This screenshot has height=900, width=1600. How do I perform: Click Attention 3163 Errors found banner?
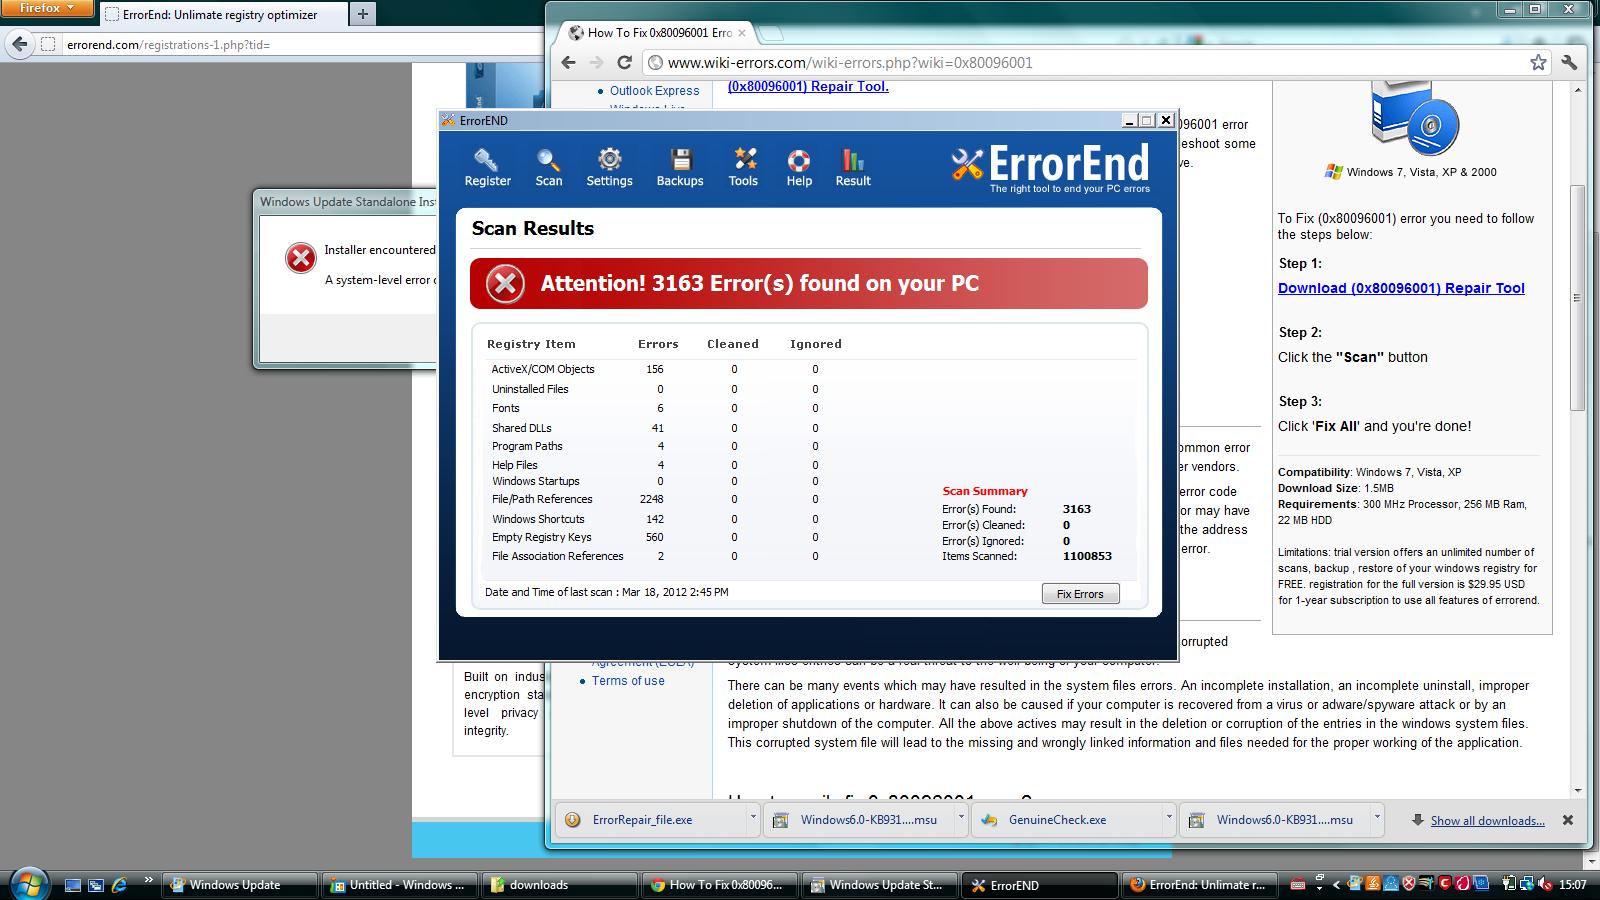809,284
